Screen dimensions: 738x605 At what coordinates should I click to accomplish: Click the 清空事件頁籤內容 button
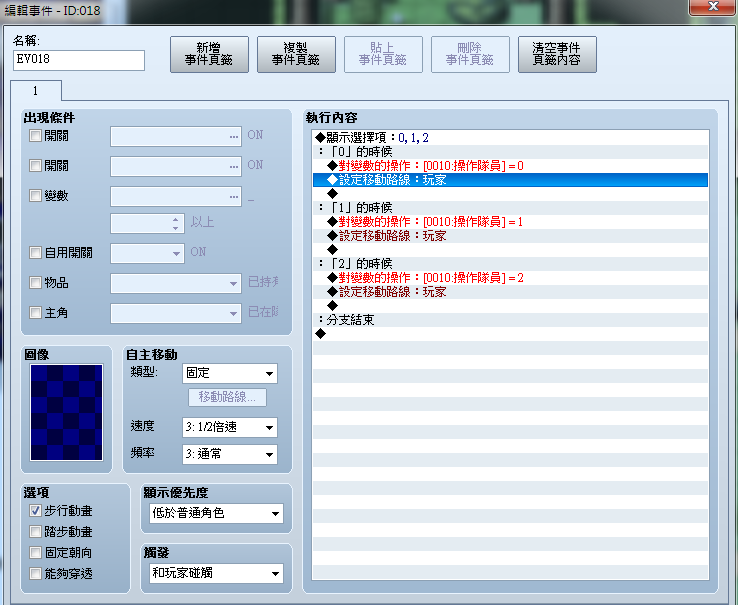click(x=557, y=54)
